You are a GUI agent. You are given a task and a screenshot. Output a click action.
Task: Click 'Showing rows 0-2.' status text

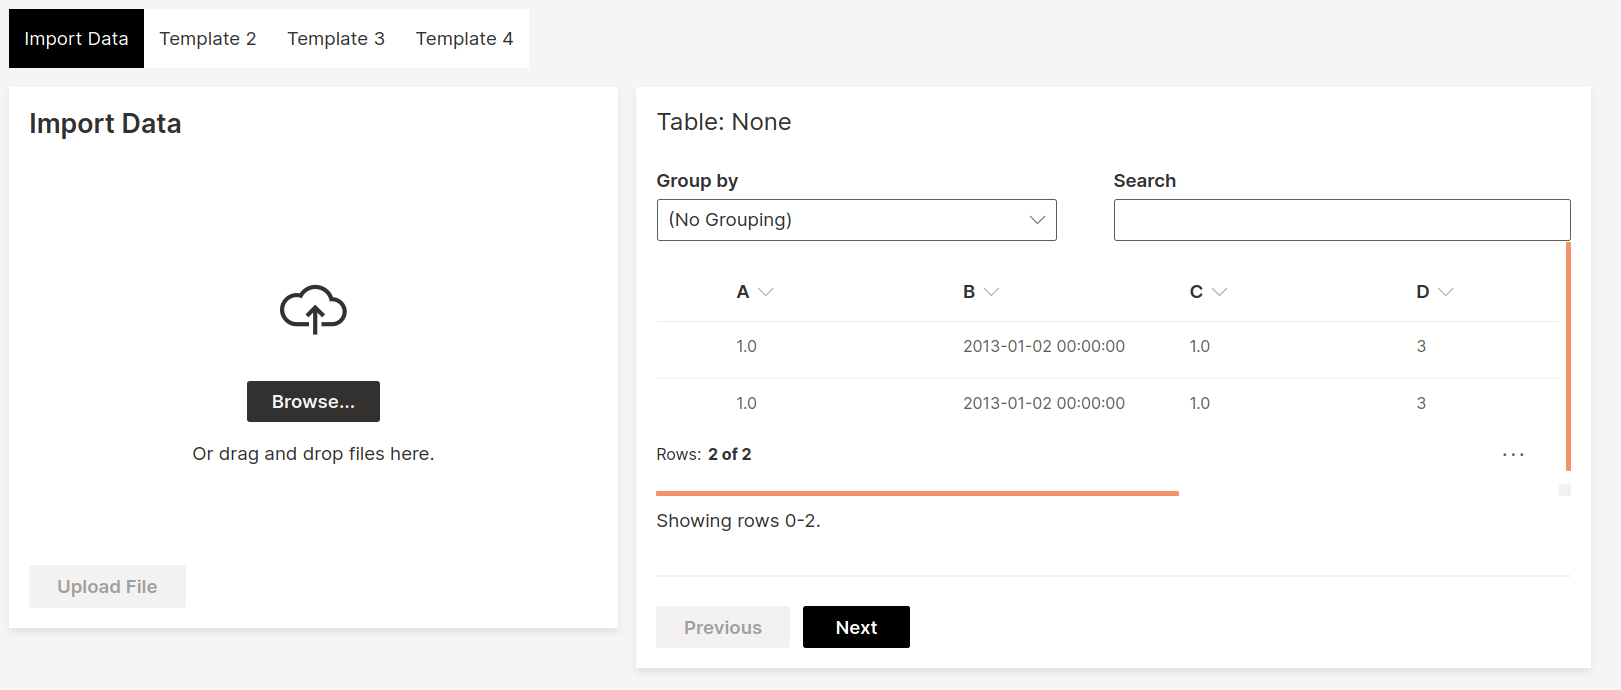[x=738, y=521]
